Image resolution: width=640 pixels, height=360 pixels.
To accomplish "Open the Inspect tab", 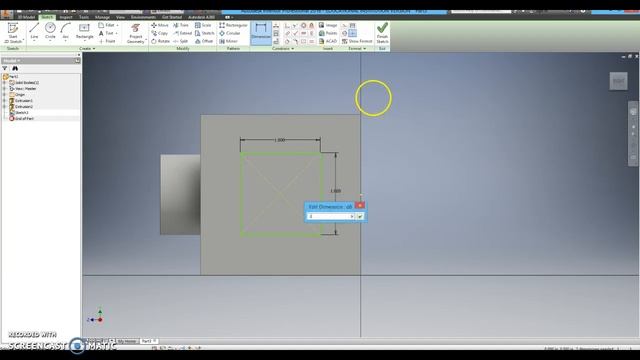I will 66,17.
